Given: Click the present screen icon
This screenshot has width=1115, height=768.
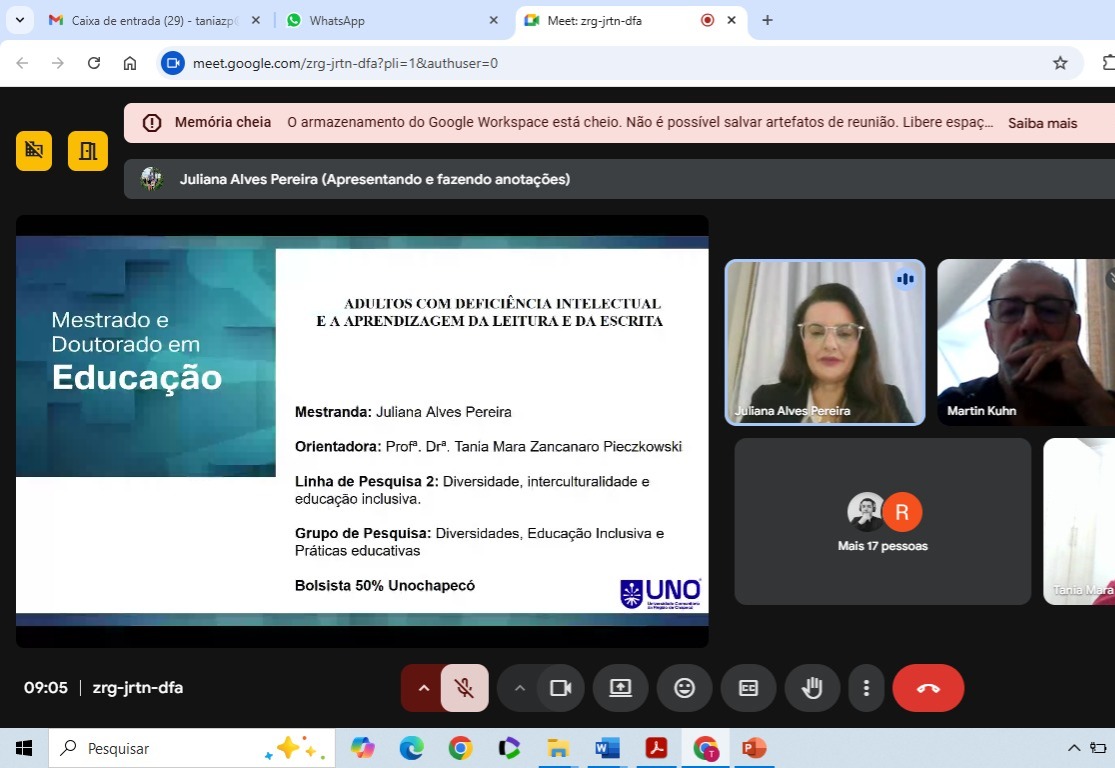Looking at the screenshot, I should pyautogui.click(x=620, y=688).
